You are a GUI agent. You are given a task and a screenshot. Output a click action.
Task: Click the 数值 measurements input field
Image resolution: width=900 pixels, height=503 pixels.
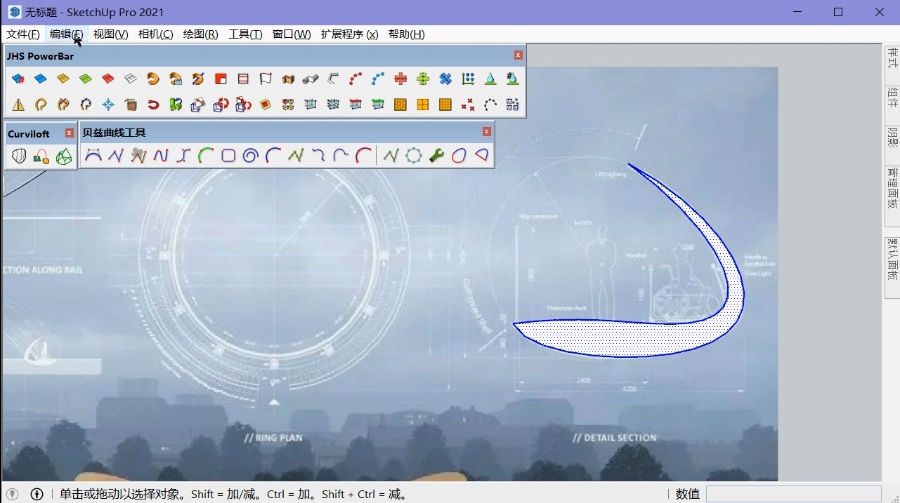(794, 494)
